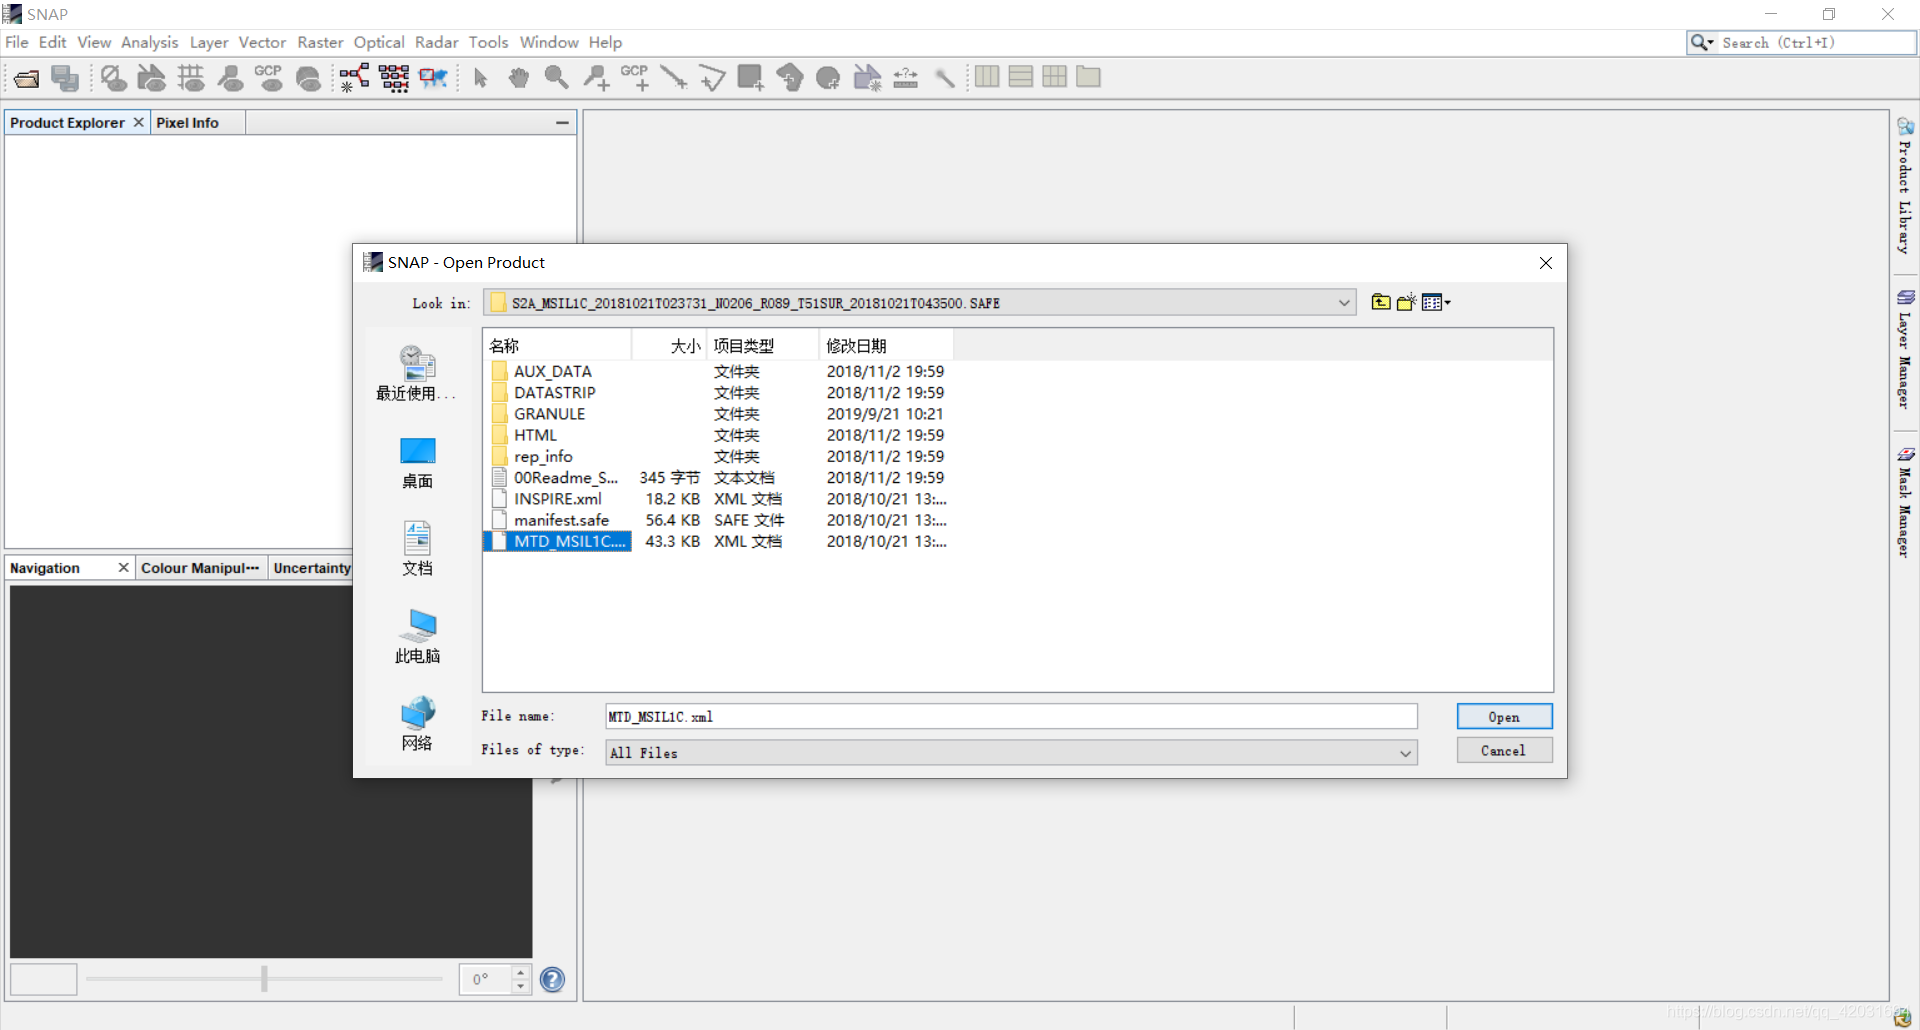Open the World Map subset icon

[433, 78]
